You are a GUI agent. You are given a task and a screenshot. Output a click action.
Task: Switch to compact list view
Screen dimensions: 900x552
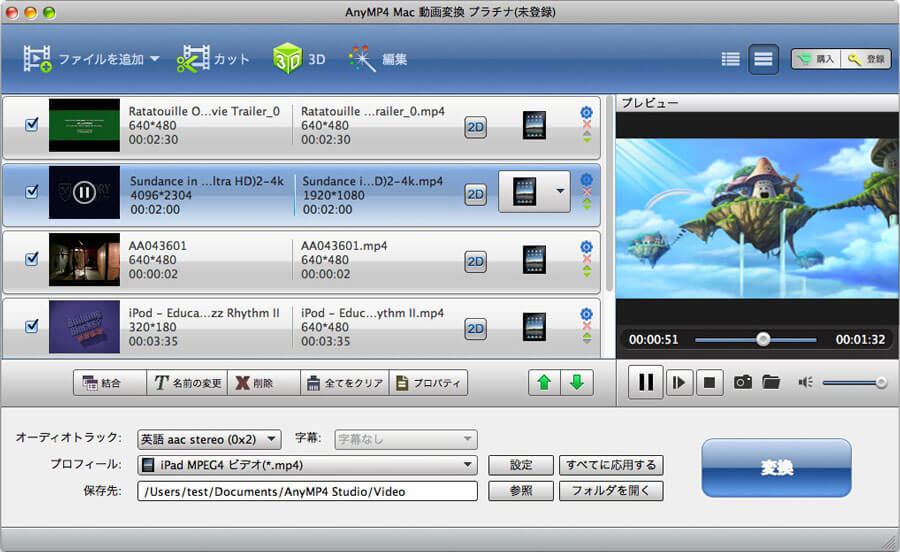point(730,59)
